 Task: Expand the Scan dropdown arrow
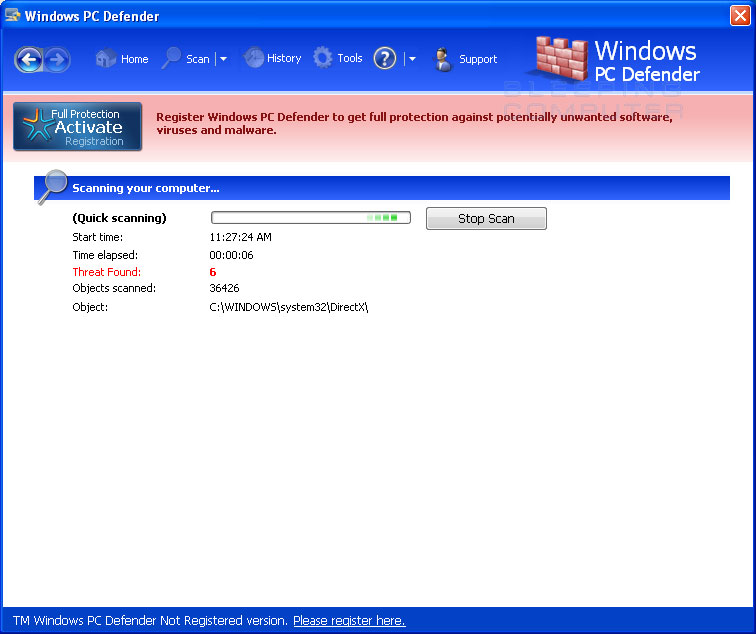click(x=223, y=59)
